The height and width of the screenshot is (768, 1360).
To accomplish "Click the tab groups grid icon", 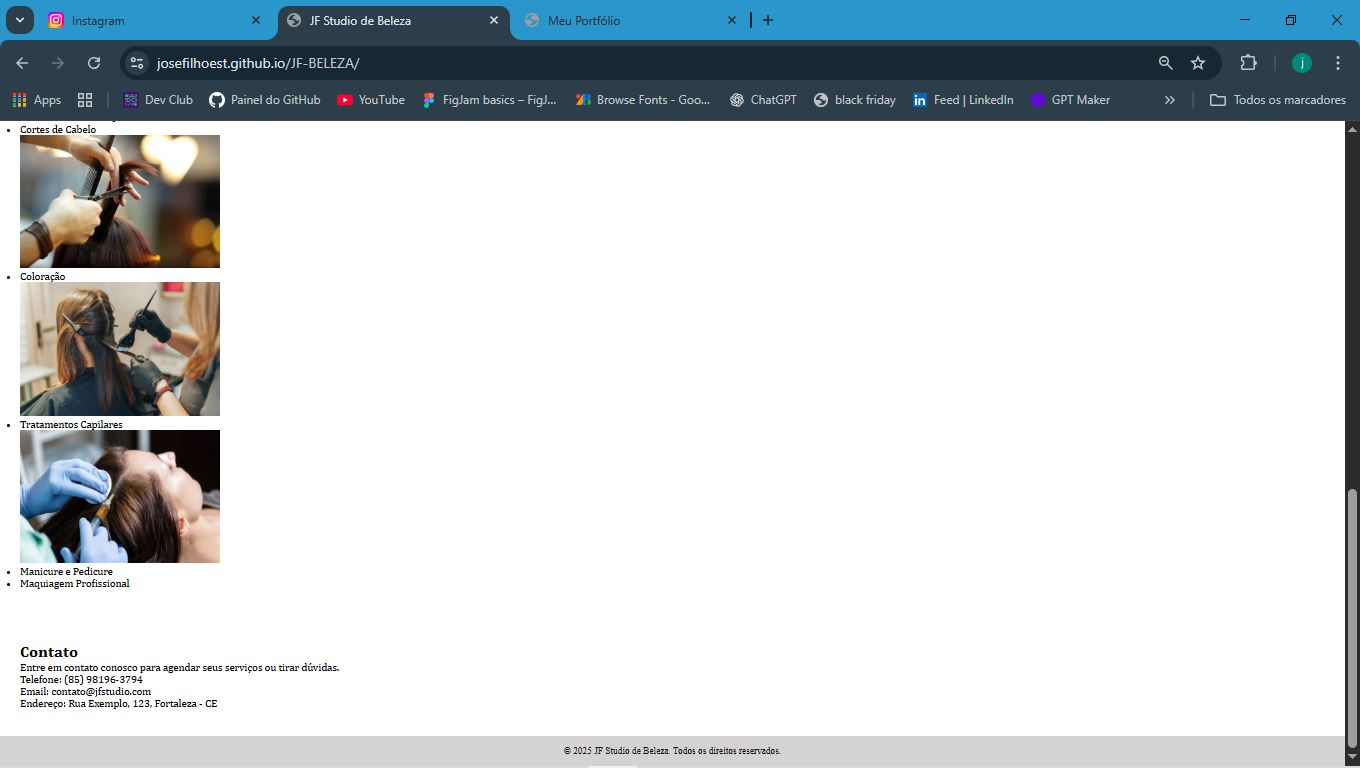I will point(85,100).
